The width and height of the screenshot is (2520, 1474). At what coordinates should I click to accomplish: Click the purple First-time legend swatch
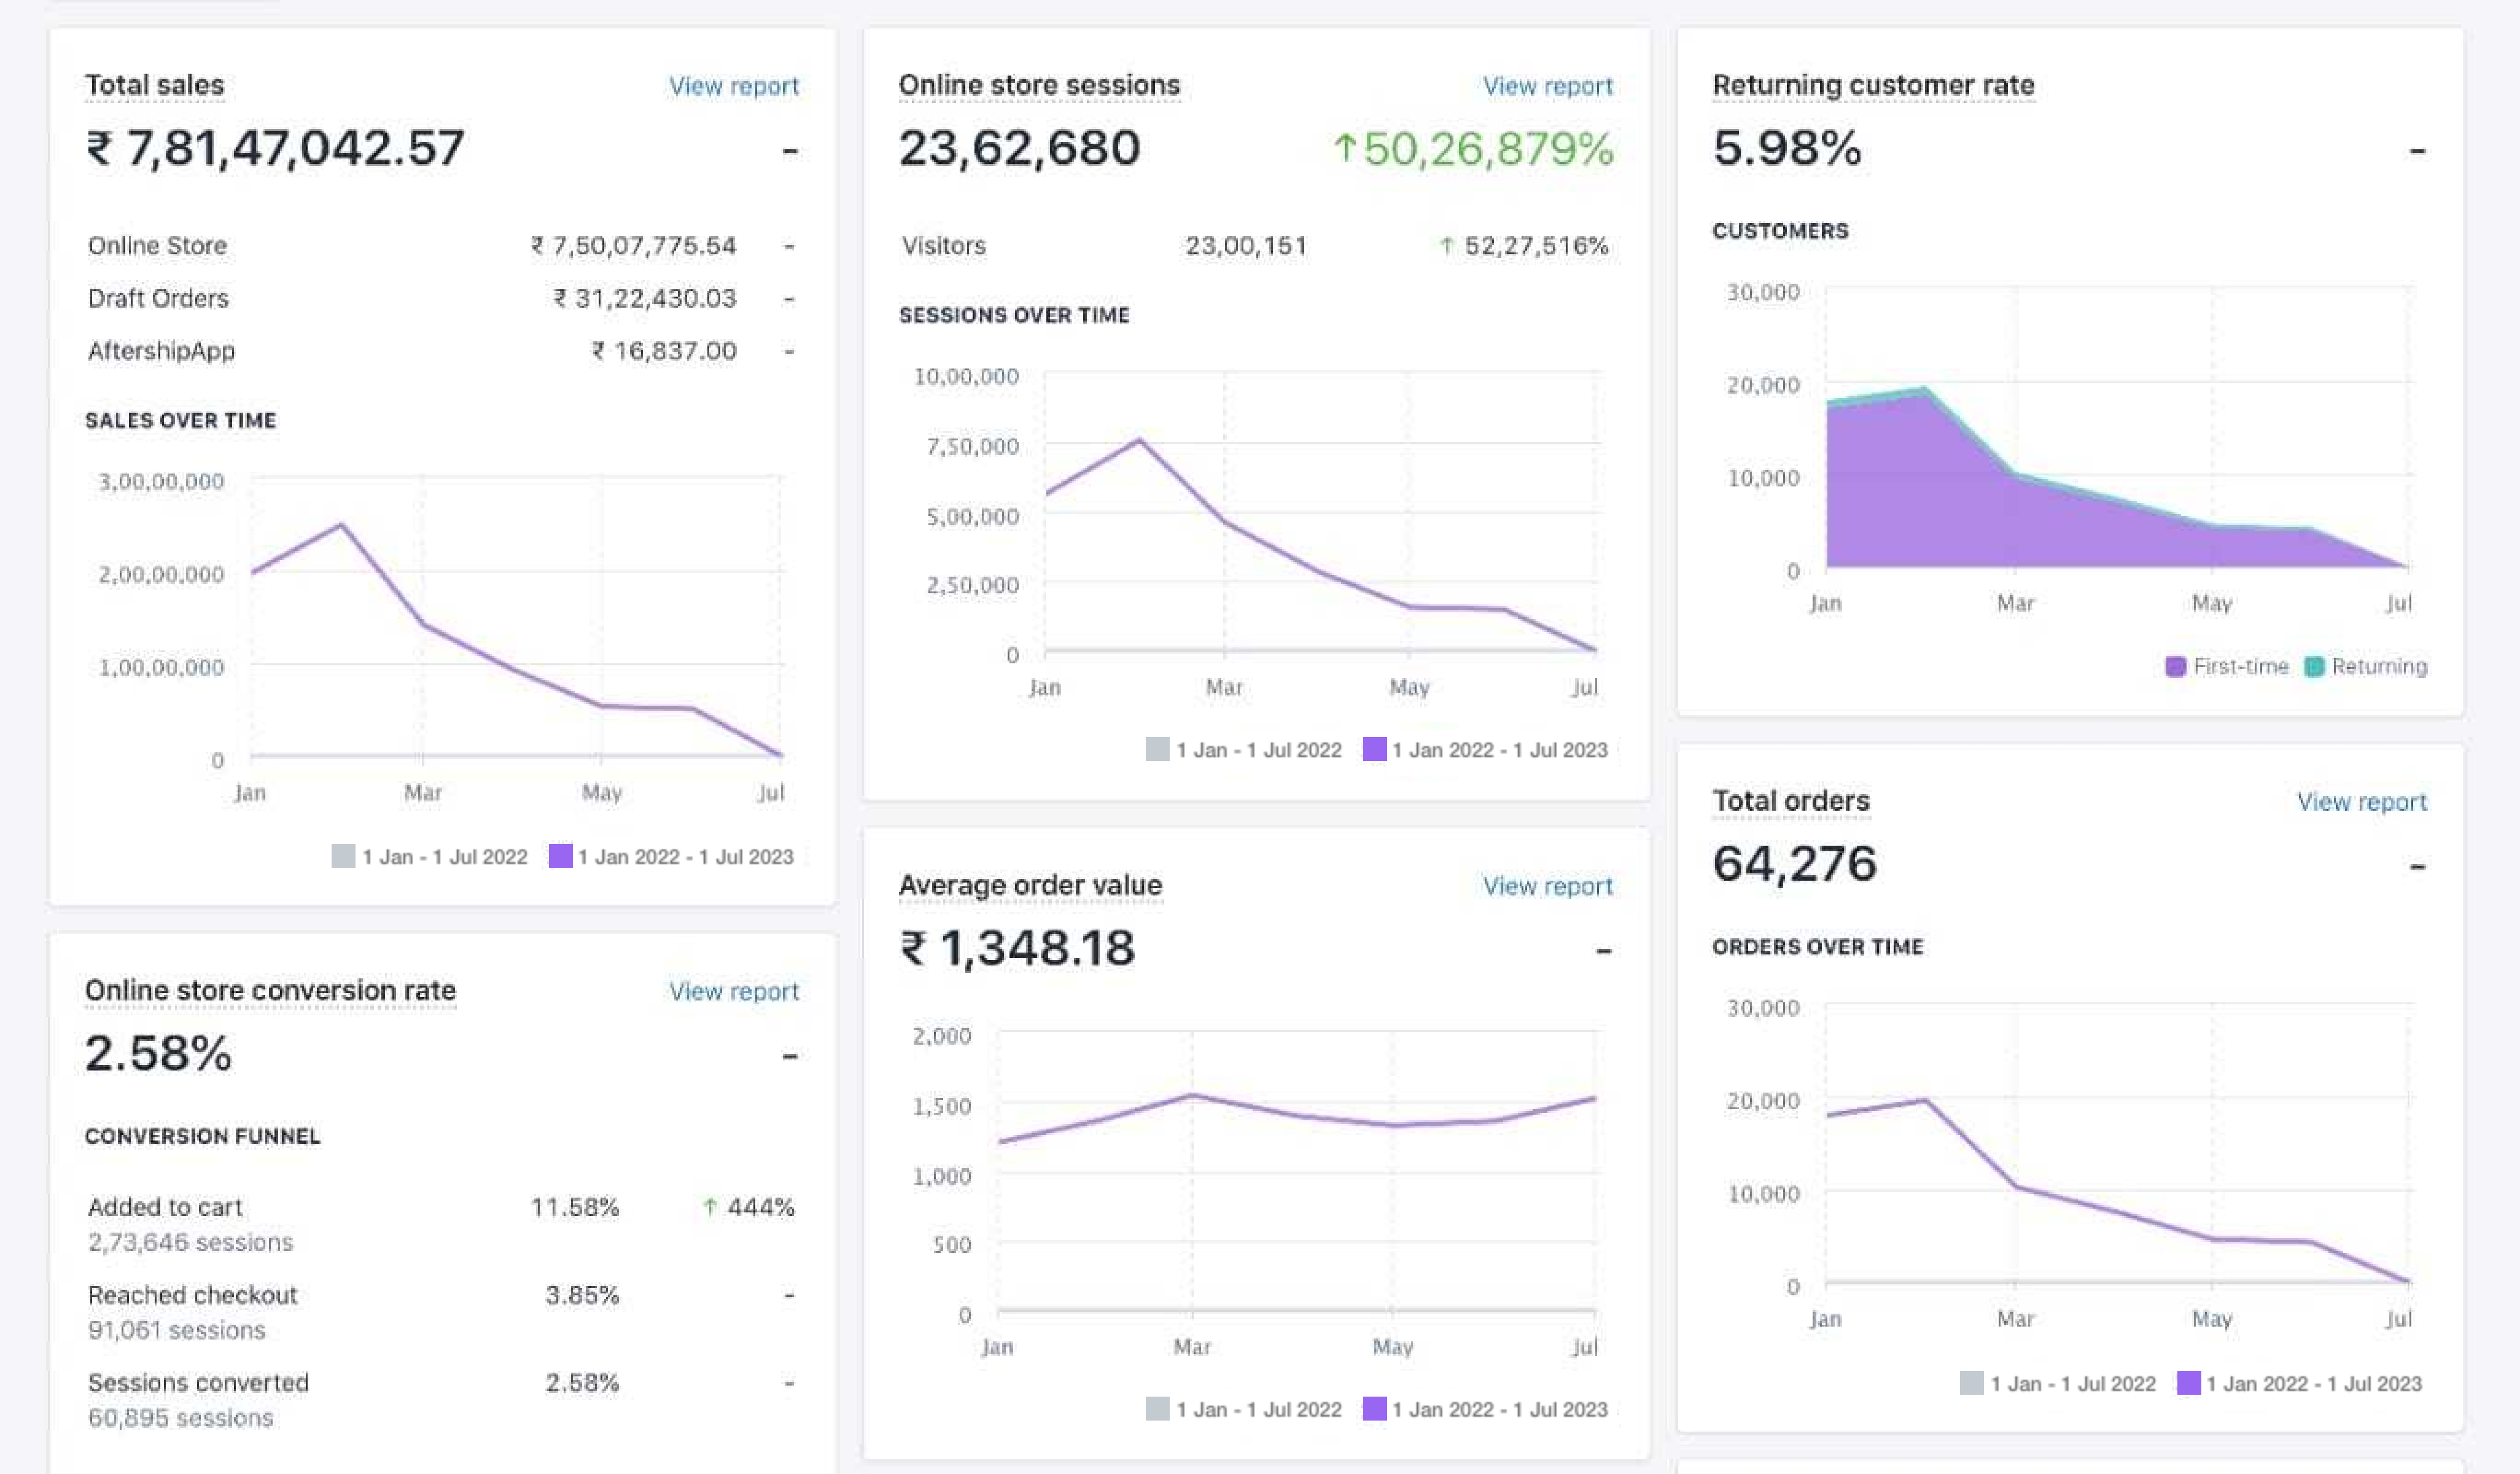point(2175,667)
